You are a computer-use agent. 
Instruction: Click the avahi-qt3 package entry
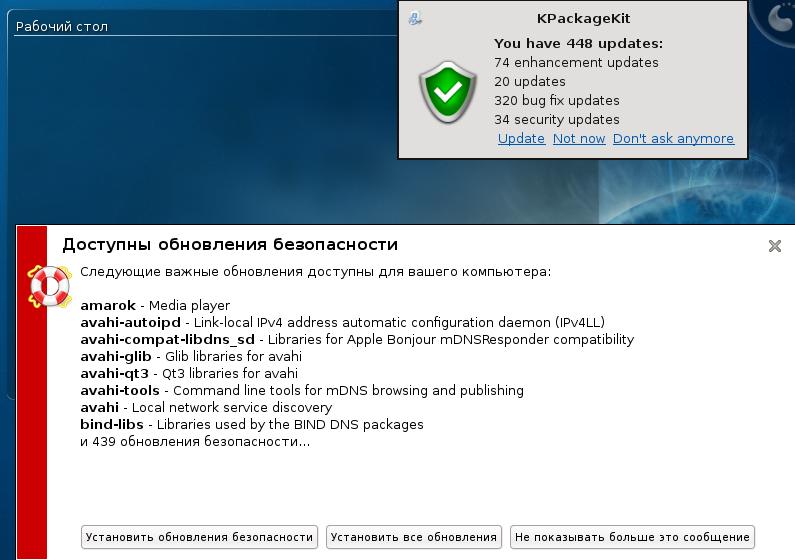point(189,374)
